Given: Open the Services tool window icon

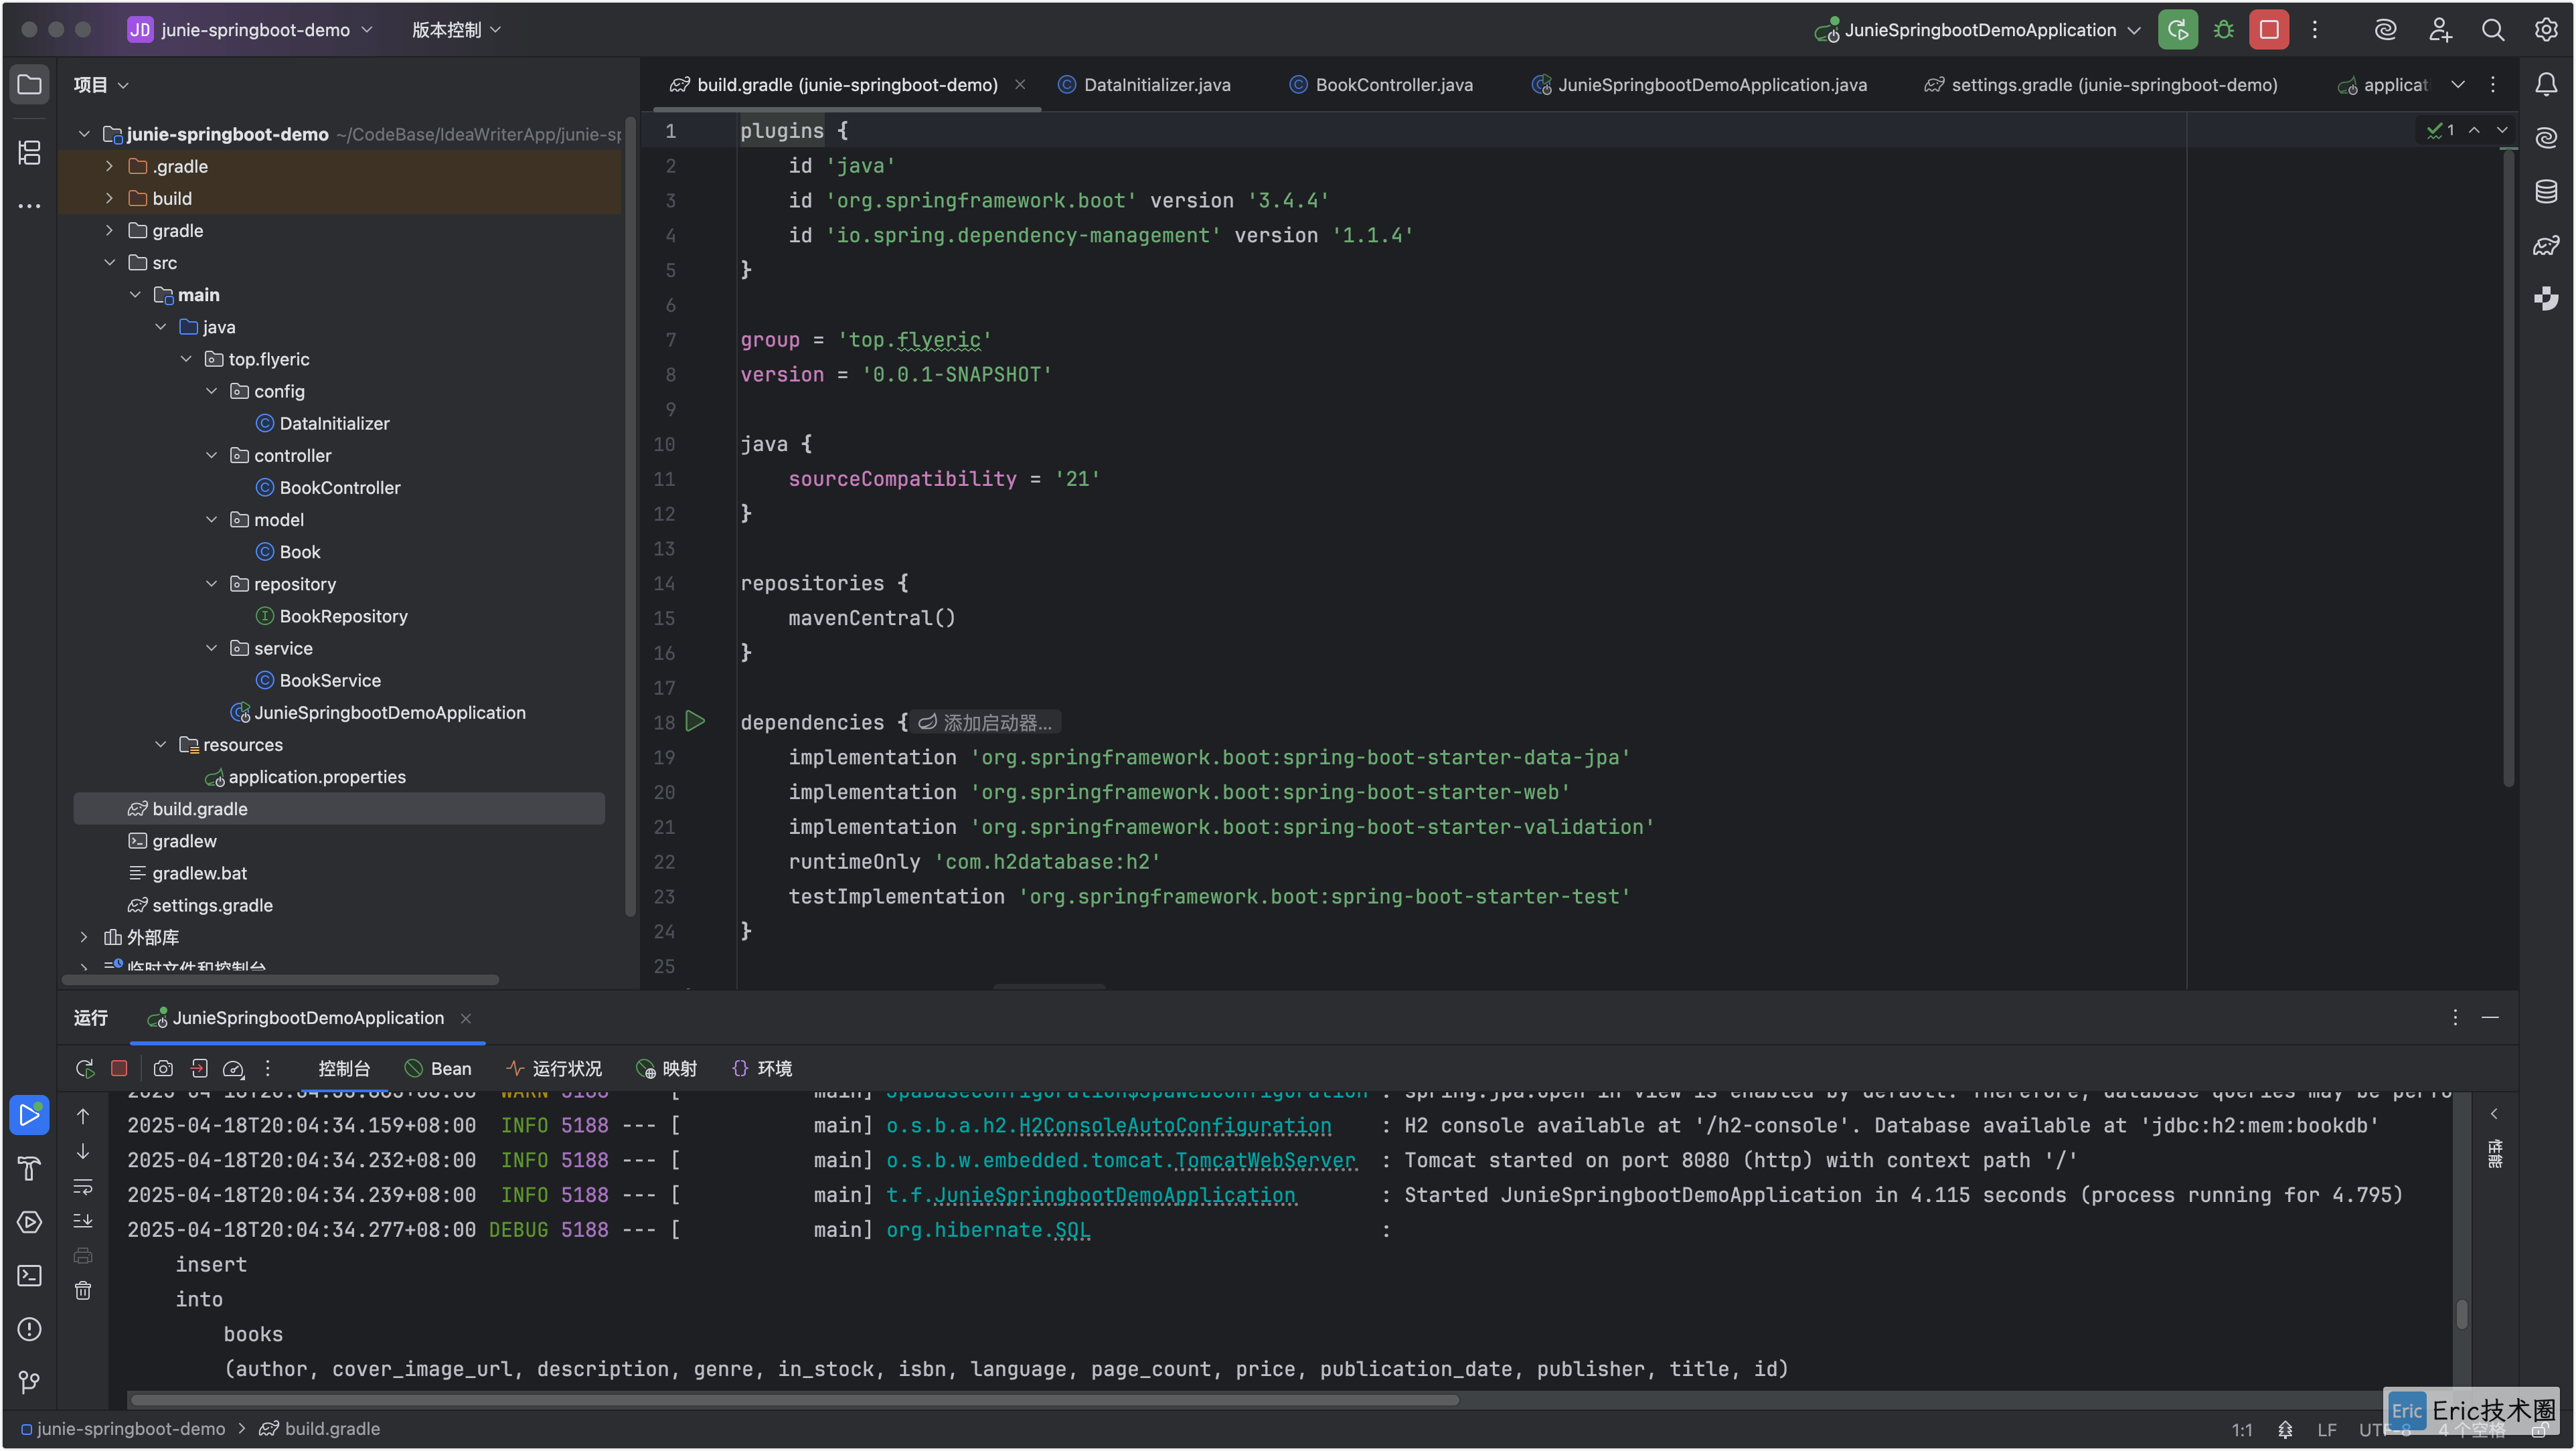Looking at the screenshot, I should click(29, 1222).
